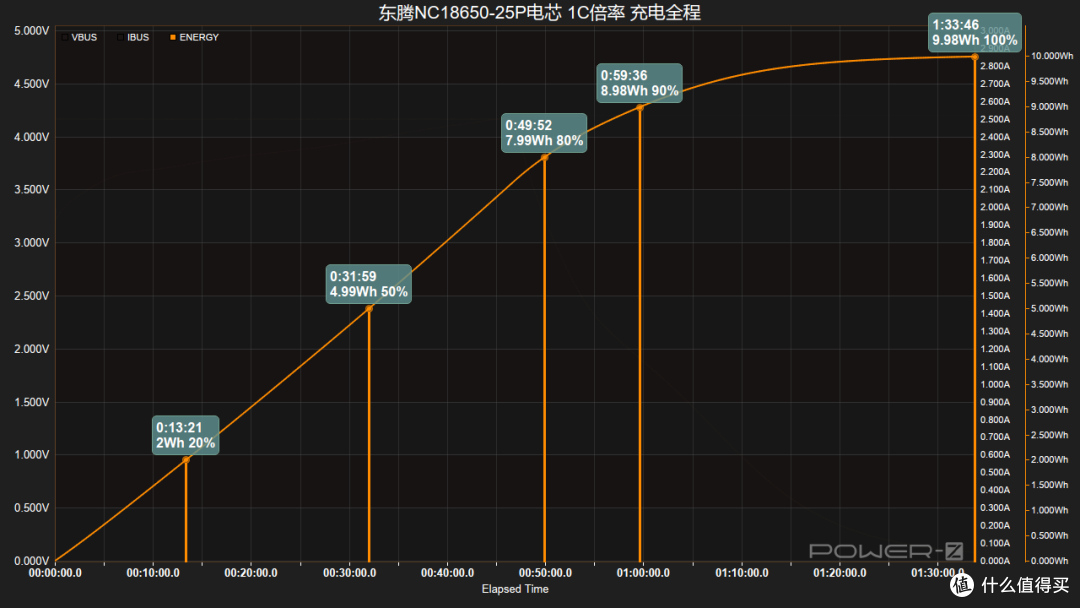Viewport: 1080px width, 608px height.
Task: Select the 01:00:00.0 time axis label
Action: 643,573
